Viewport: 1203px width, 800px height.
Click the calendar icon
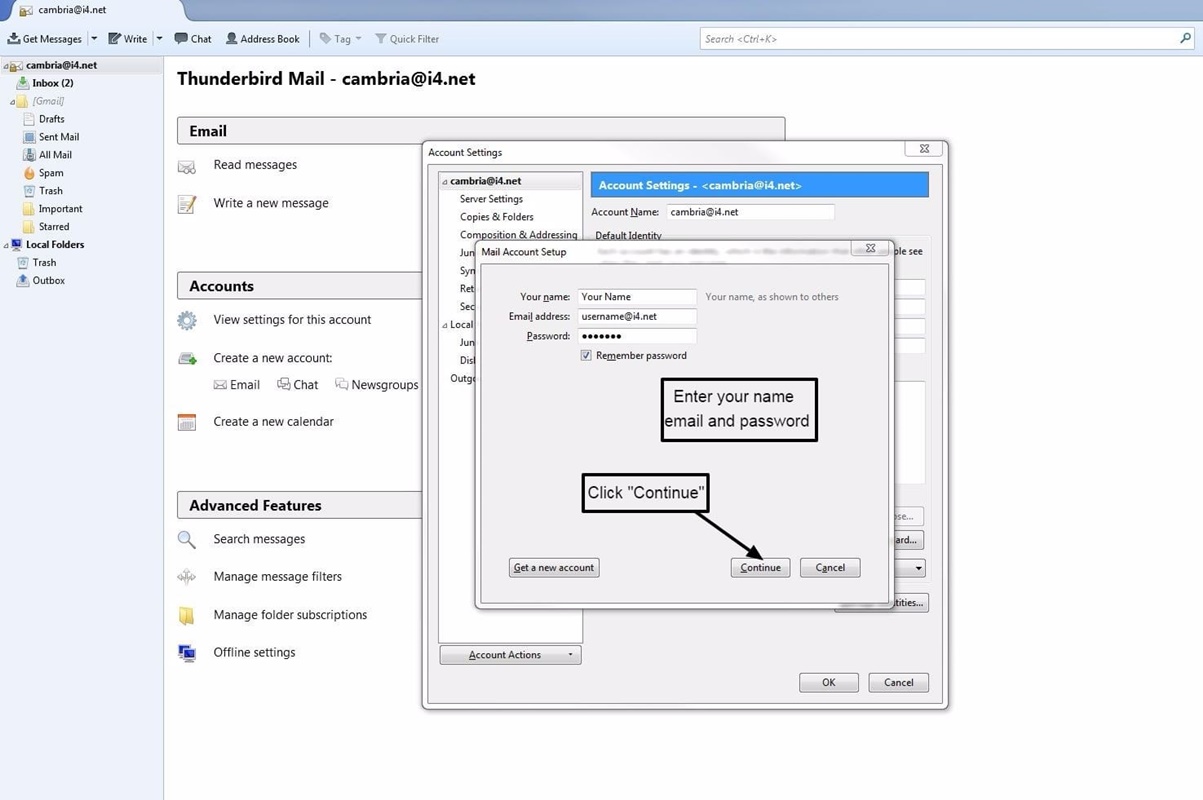(187, 422)
